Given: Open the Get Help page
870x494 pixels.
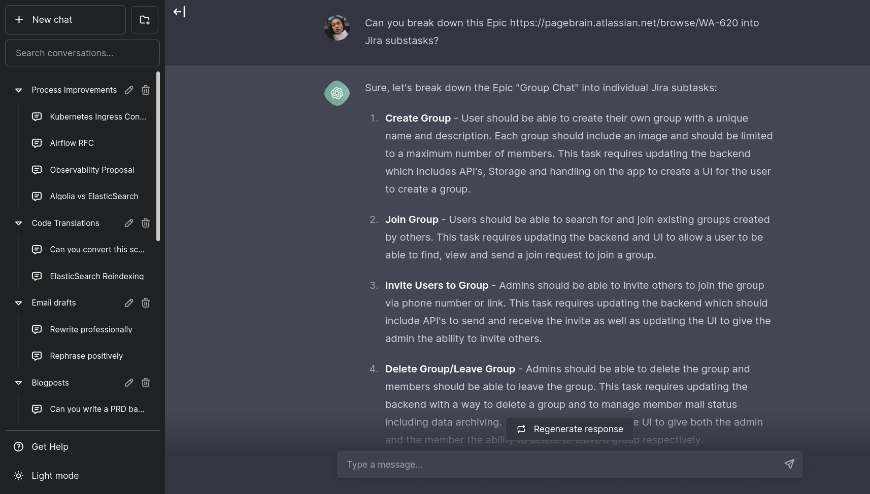Looking at the screenshot, I should tap(50, 447).
